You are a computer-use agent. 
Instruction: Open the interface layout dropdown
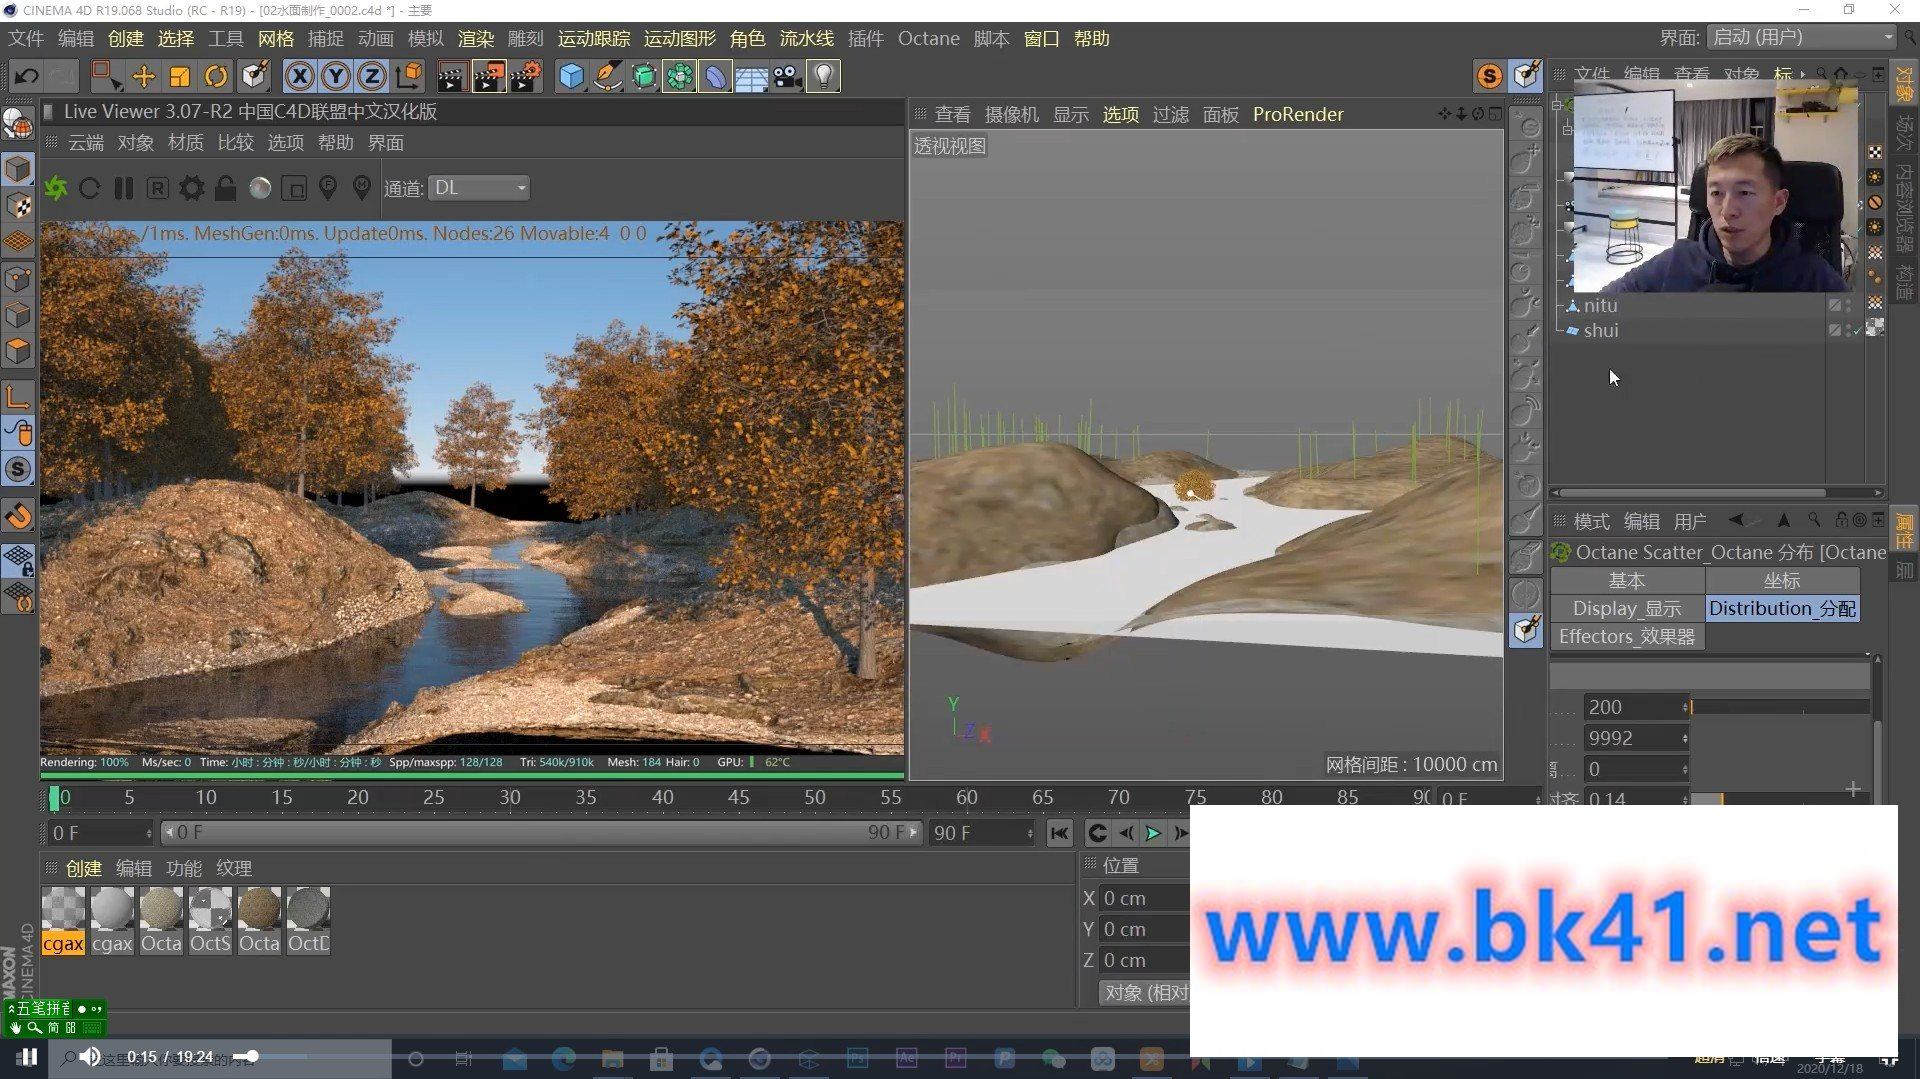(1801, 38)
